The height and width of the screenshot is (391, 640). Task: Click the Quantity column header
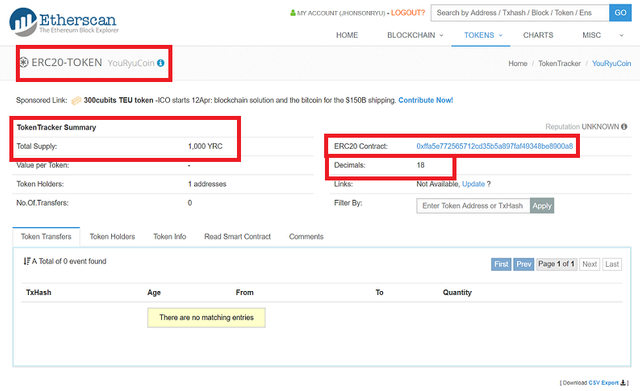tap(457, 293)
